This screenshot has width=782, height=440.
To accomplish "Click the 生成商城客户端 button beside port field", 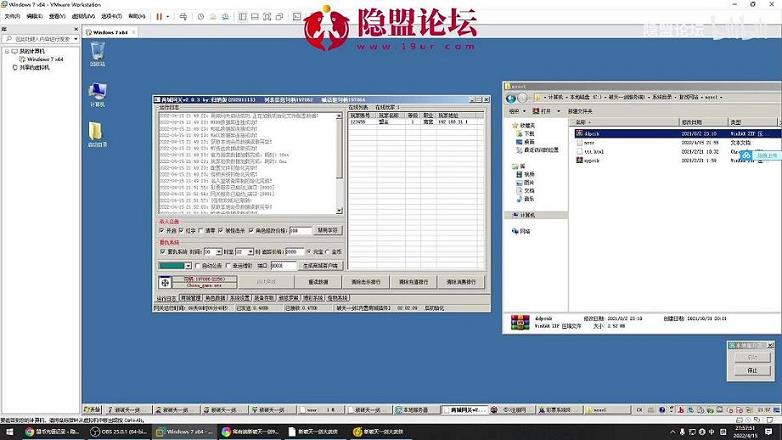I will (321, 266).
